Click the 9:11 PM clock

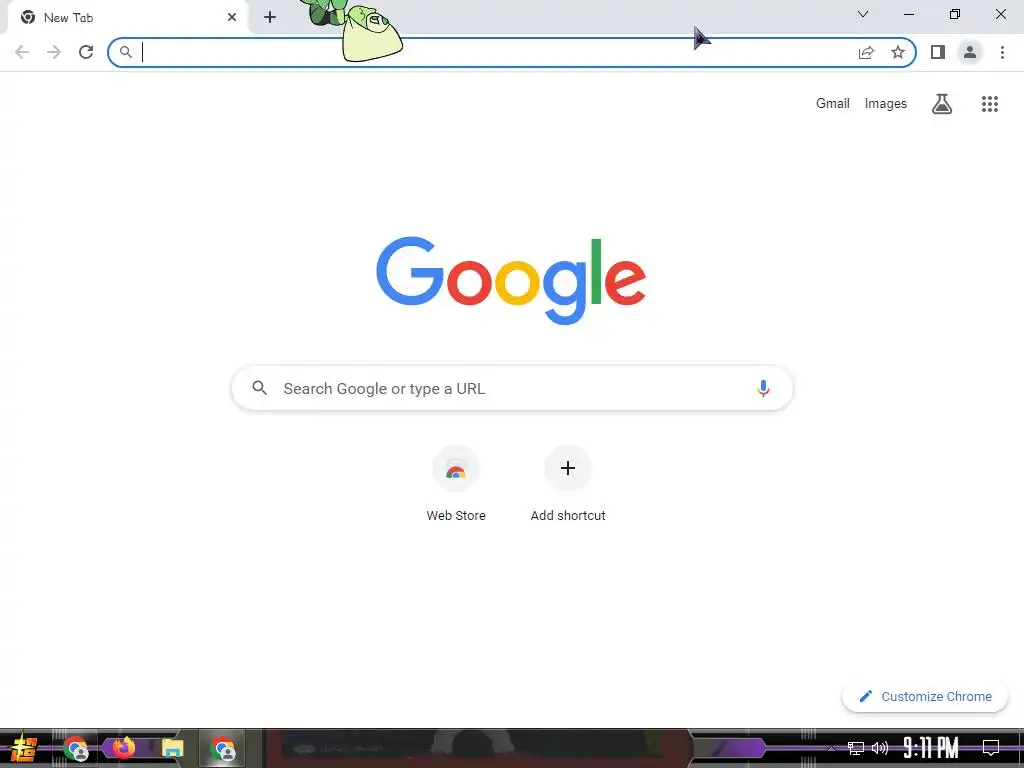[x=931, y=748]
